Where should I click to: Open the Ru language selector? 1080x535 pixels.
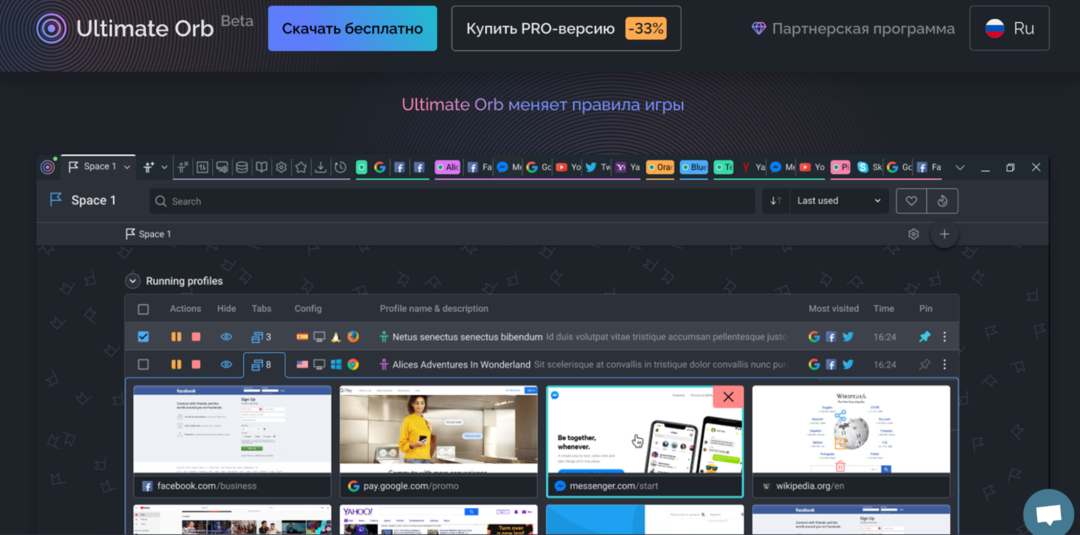pos(1009,28)
